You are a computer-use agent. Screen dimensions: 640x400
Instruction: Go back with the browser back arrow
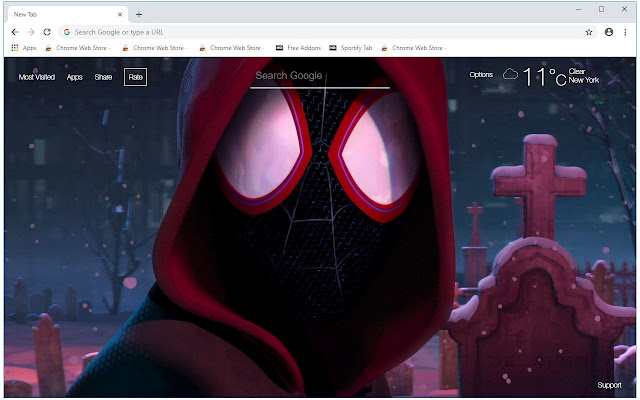[x=15, y=32]
